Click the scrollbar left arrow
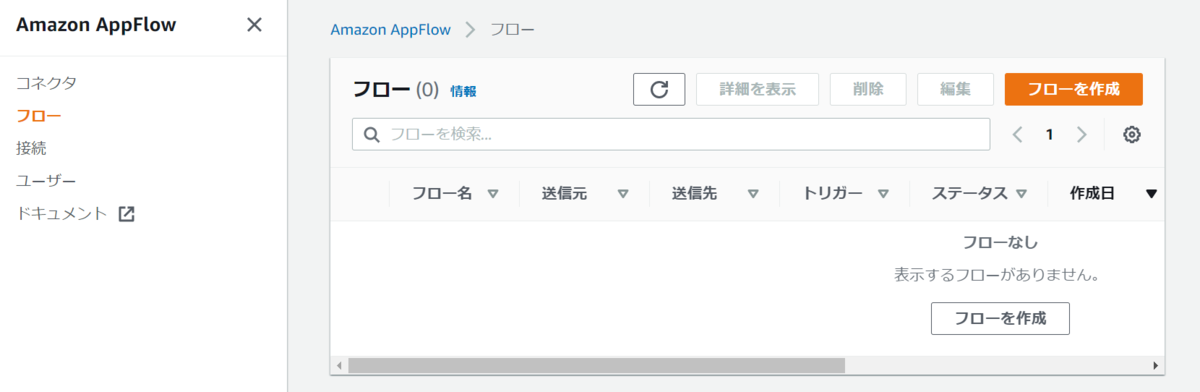The image size is (1200, 392). (339, 366)
